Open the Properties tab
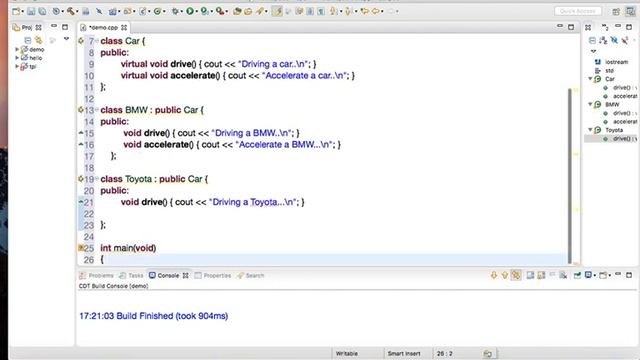640x360 pixels. click(213, 276)
